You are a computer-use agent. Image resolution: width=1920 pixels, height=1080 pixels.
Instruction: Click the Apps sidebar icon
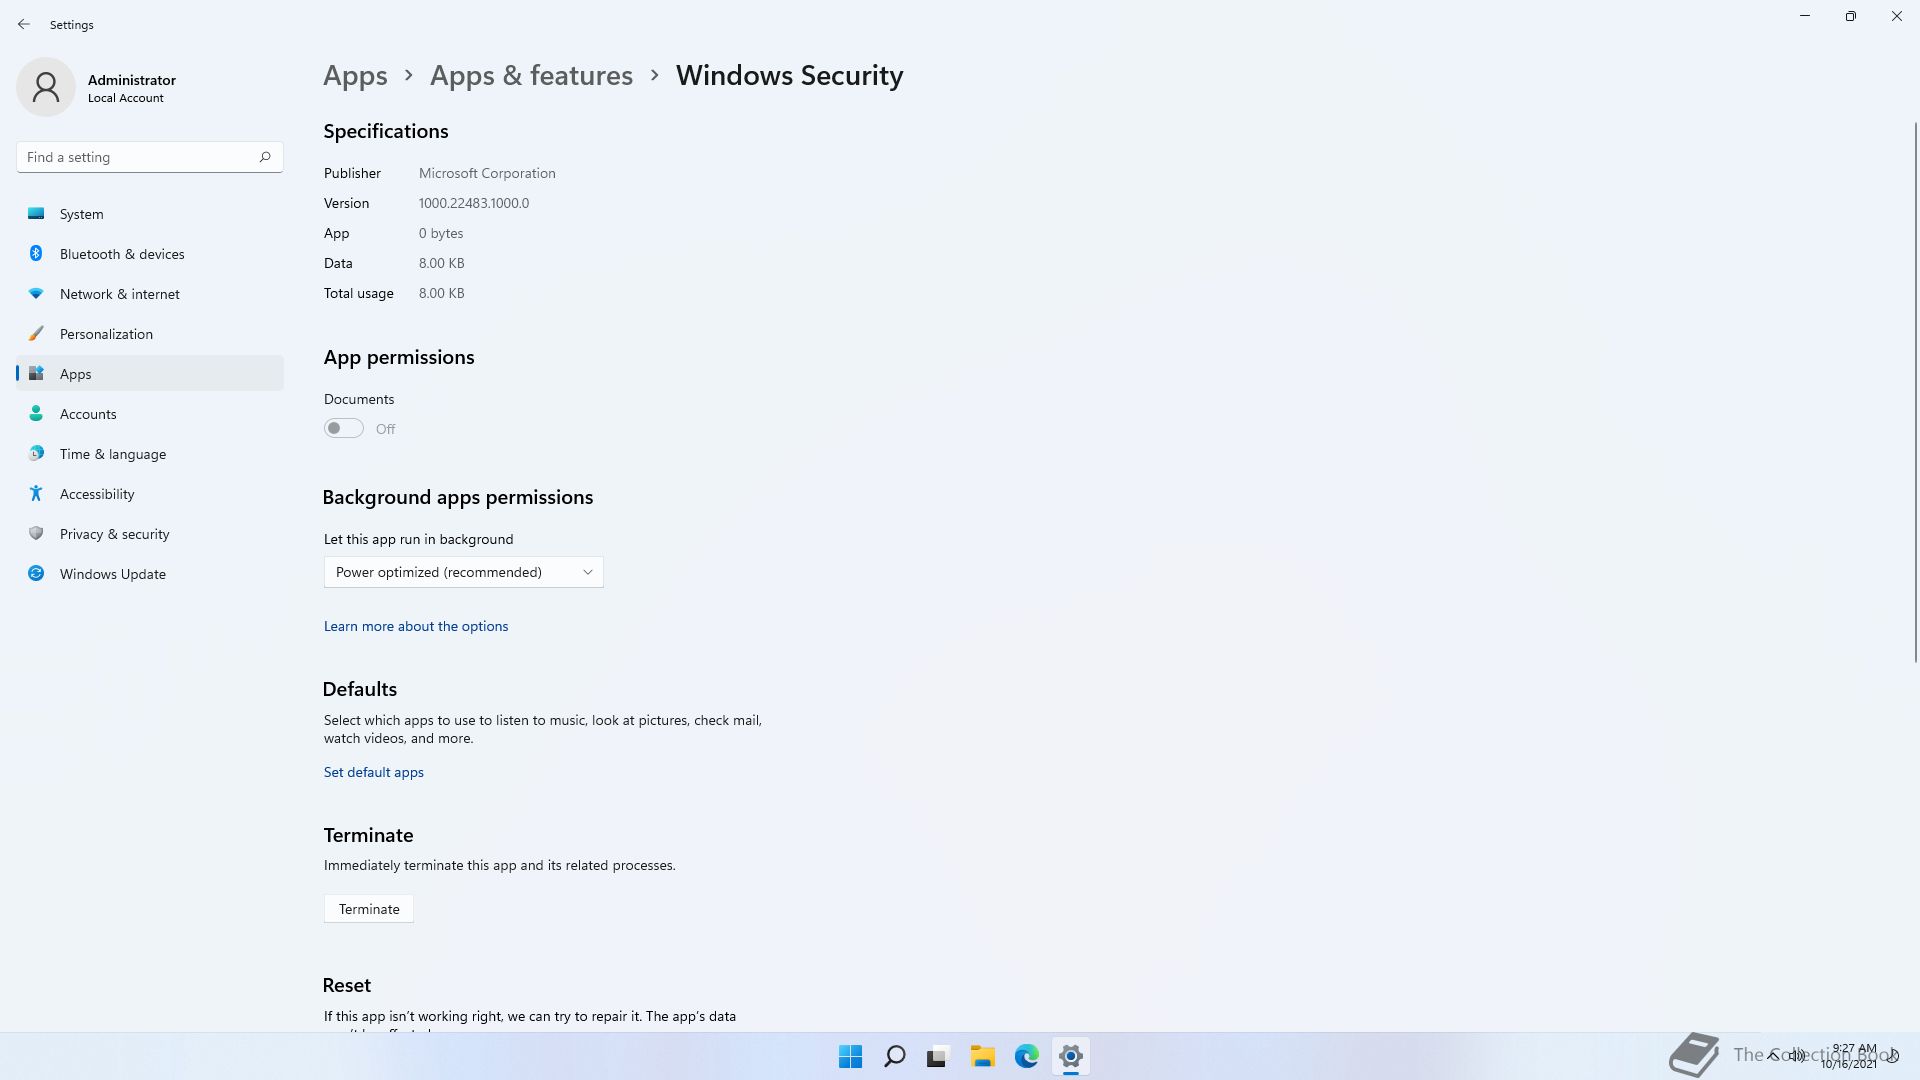pyautogui.click(x=36, y=373)
